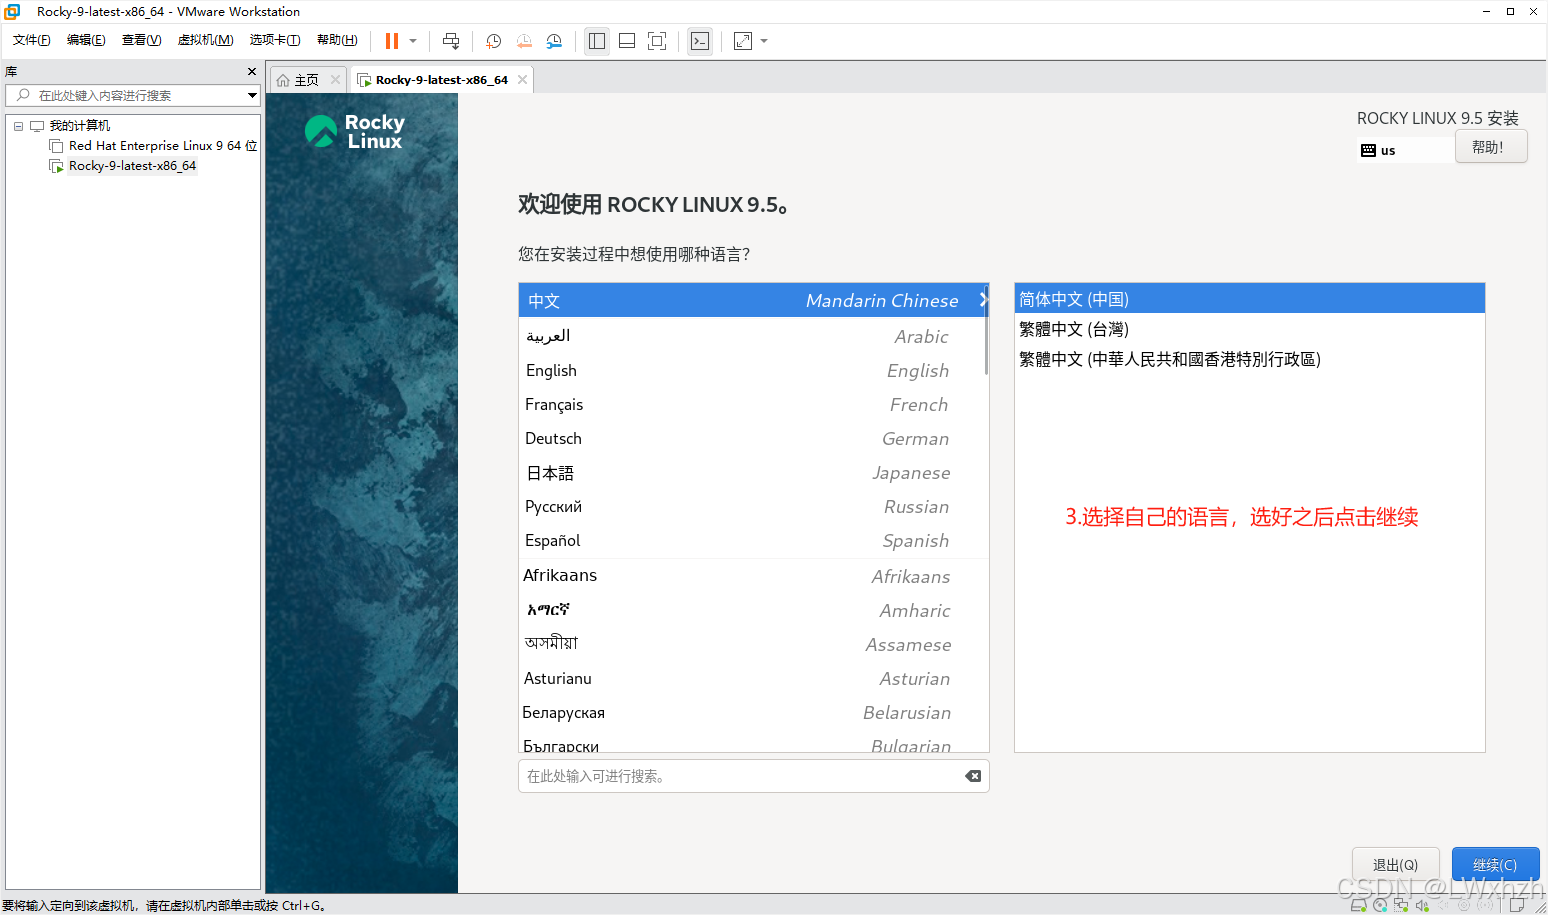
Task: Click the stretch guest display icon
Action: 743,41
